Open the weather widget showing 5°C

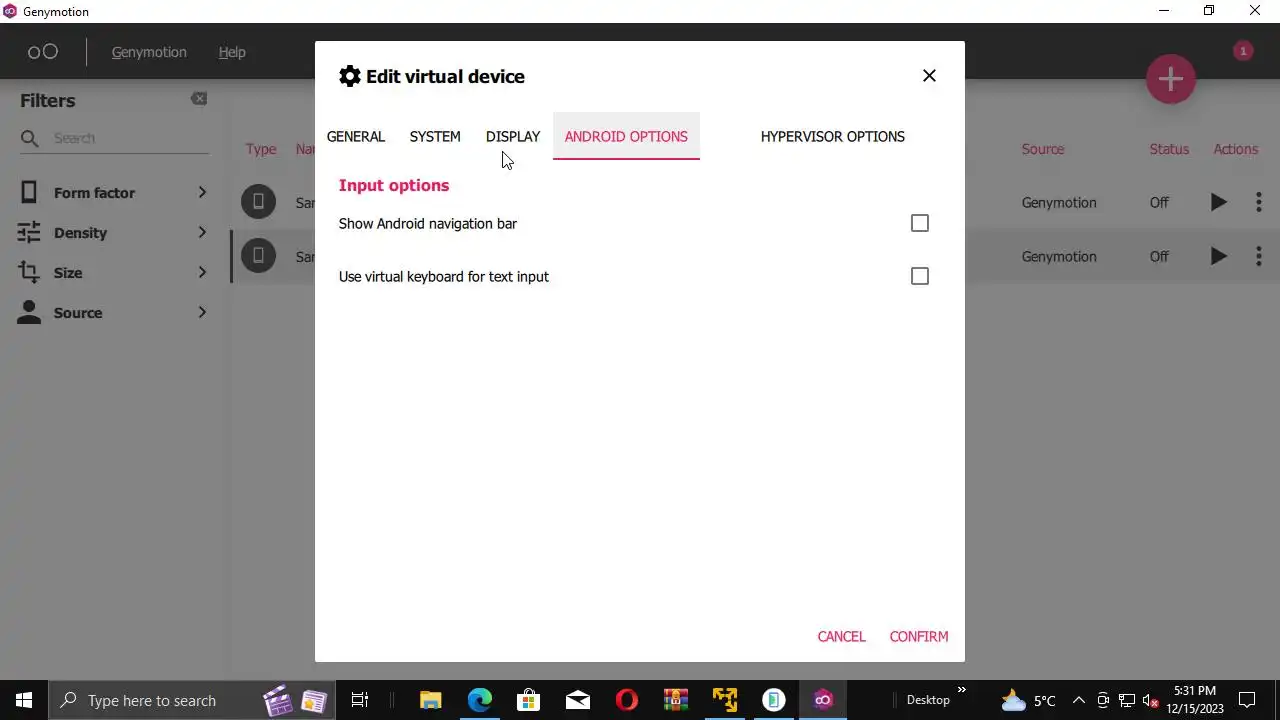(1029, 700)
